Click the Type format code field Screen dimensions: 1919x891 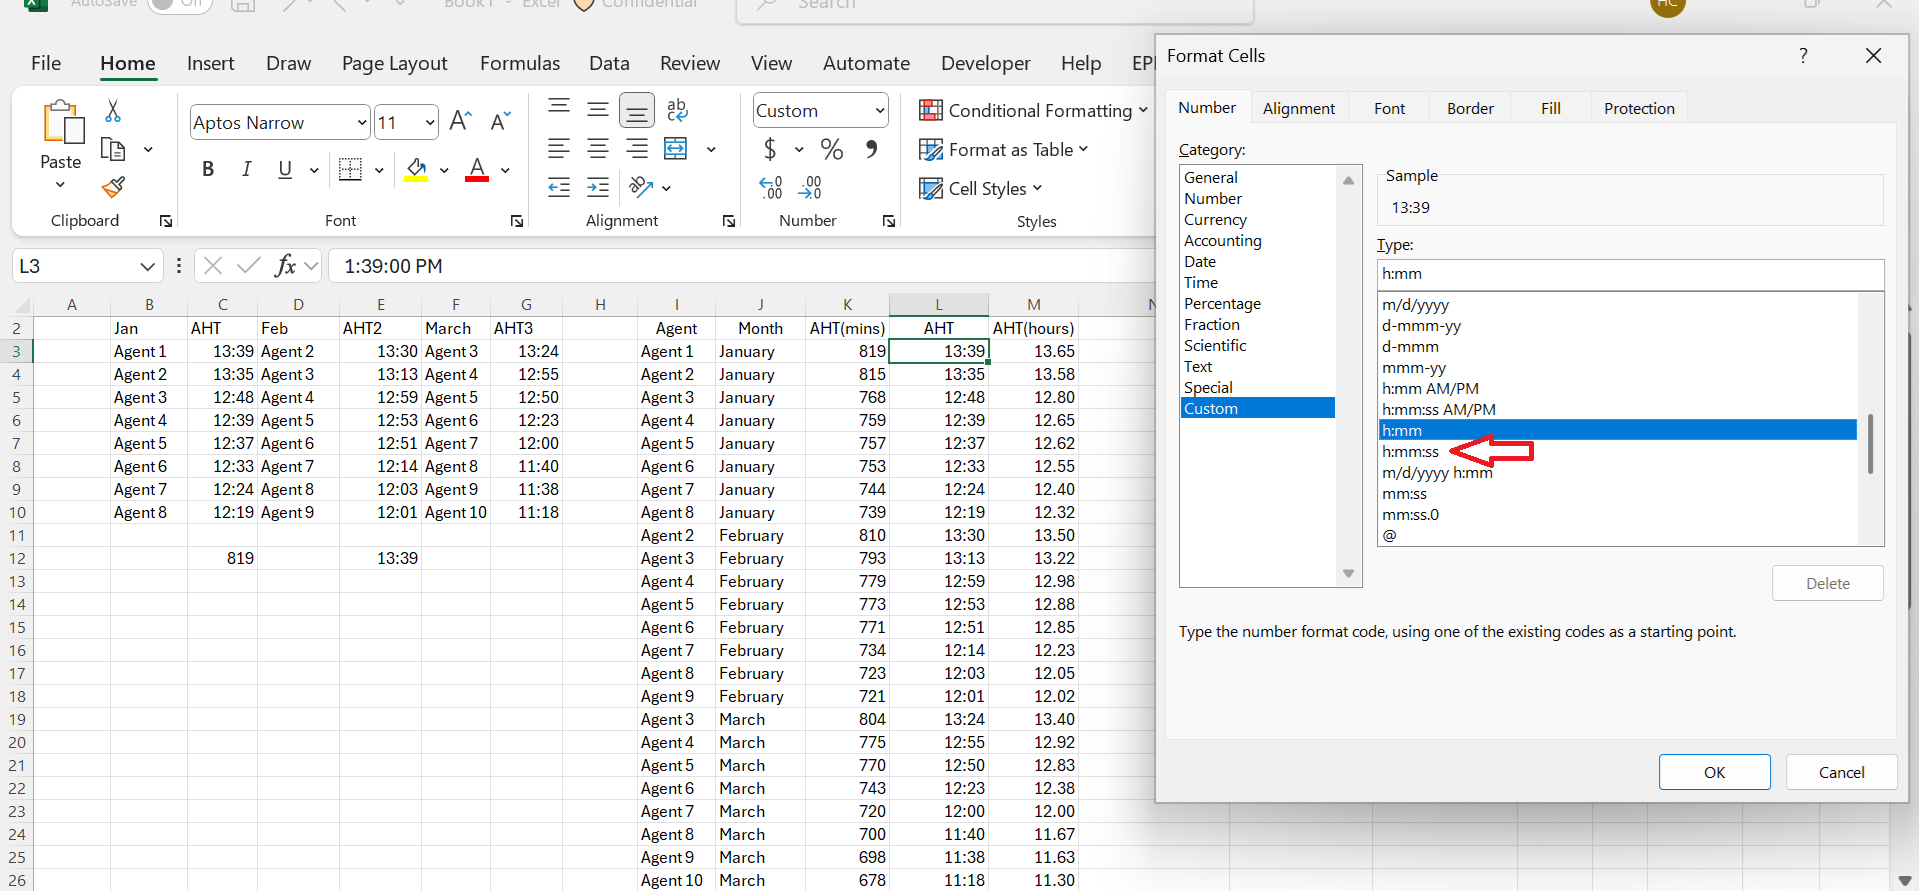pyautogui.click(x=1630, y=274)
